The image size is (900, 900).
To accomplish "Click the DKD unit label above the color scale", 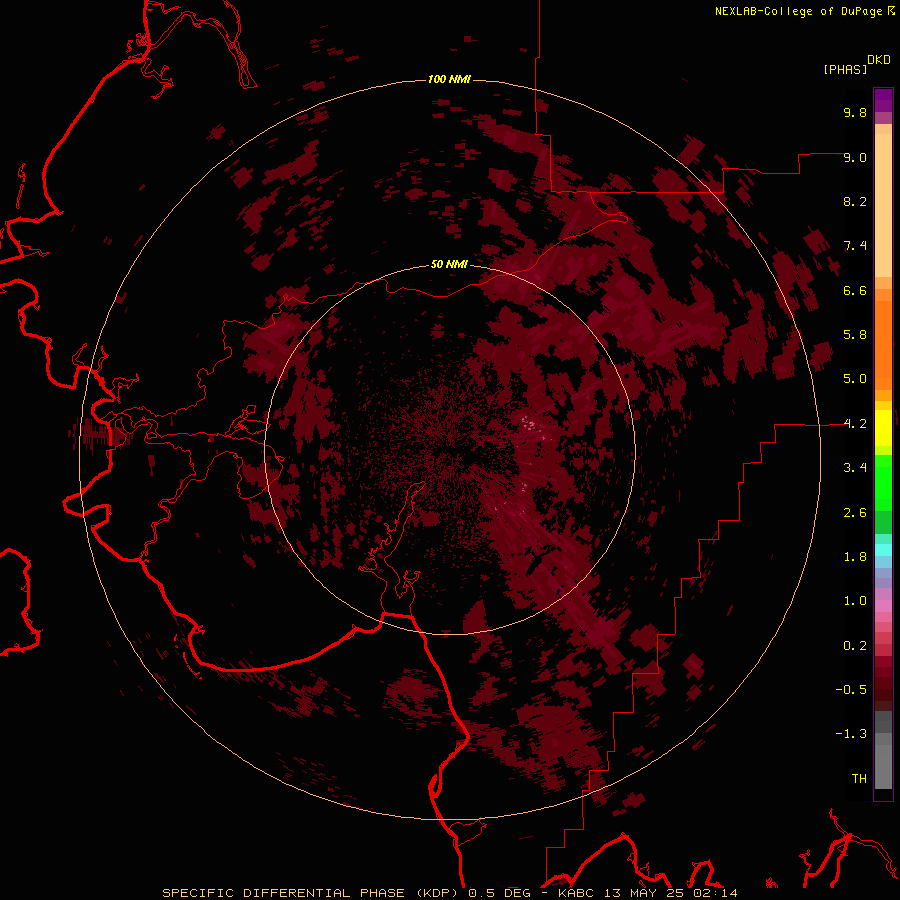I will (x=879, y=60).
